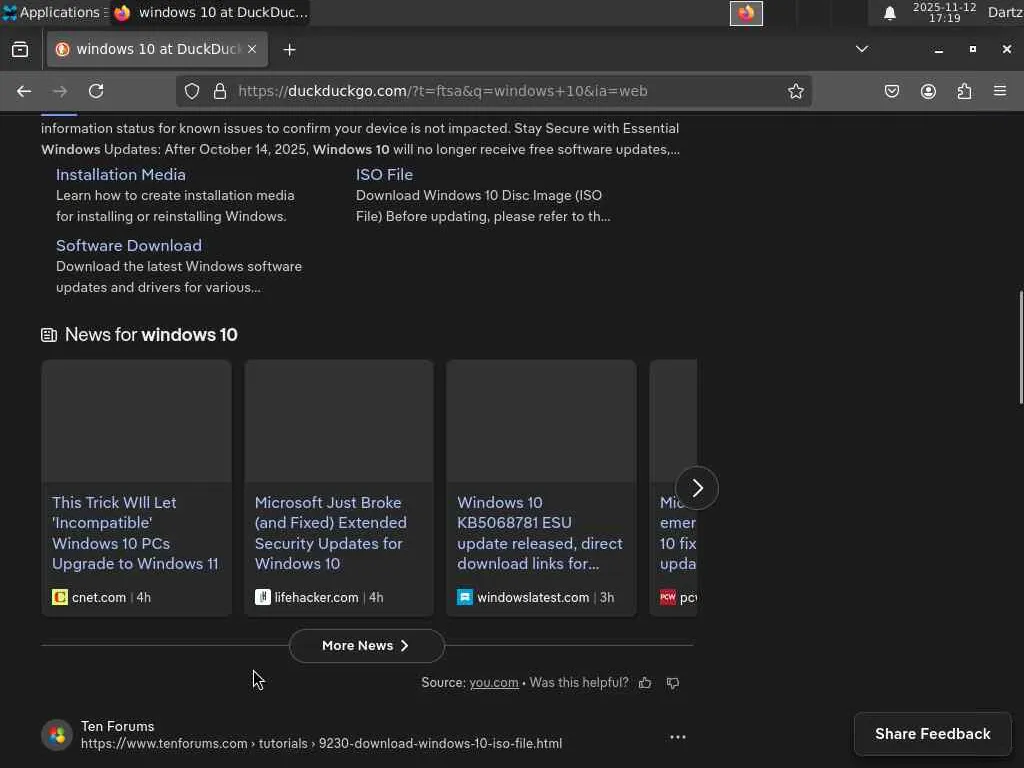This screenshot has width=1024, height=768.
Task: Give thumbs up for helpful result
Action: 645,683
